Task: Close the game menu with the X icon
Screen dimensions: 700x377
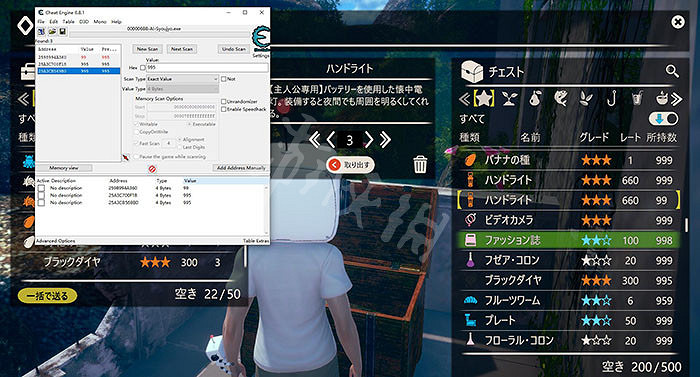Action: [x=678, y=22]
